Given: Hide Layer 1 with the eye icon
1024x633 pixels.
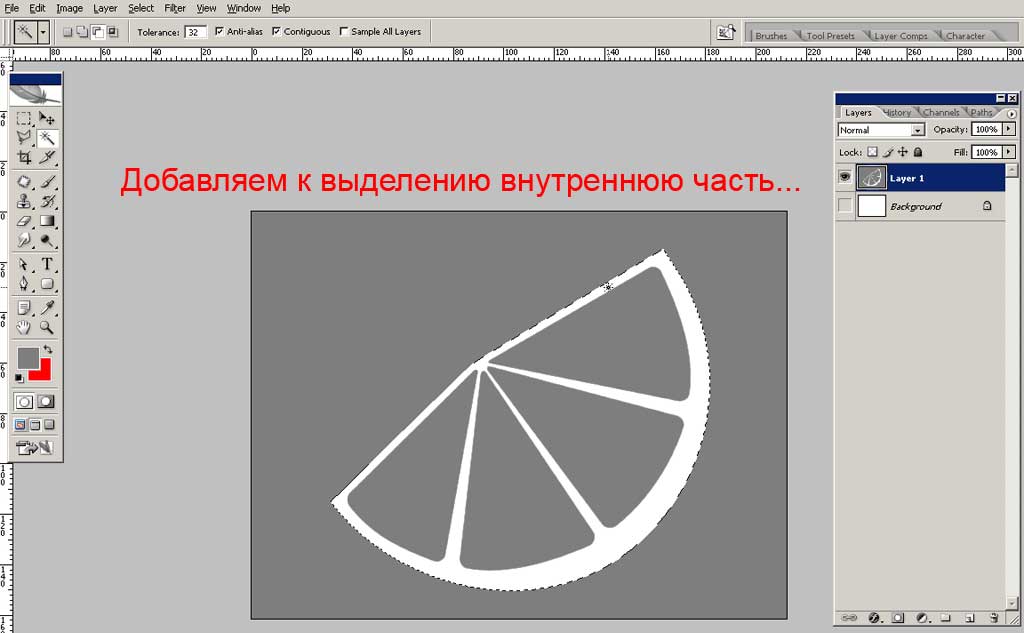Looking at the screenshot, I should [845, 178].
